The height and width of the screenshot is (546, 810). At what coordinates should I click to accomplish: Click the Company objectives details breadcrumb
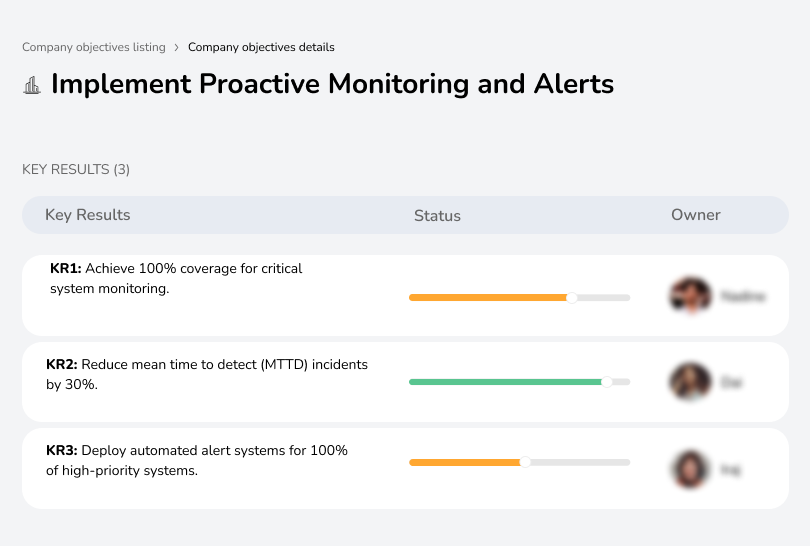pos(261,47)
